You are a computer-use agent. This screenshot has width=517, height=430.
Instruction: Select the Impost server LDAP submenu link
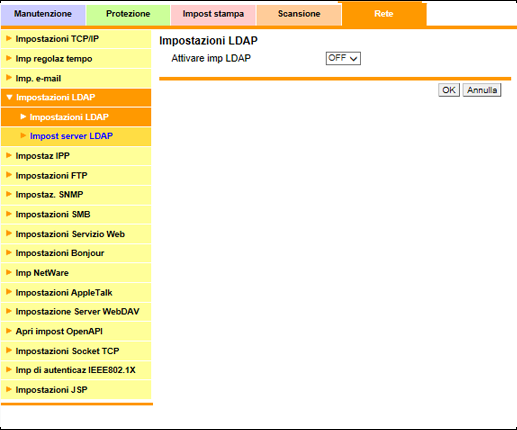click(x=71, y=136)
